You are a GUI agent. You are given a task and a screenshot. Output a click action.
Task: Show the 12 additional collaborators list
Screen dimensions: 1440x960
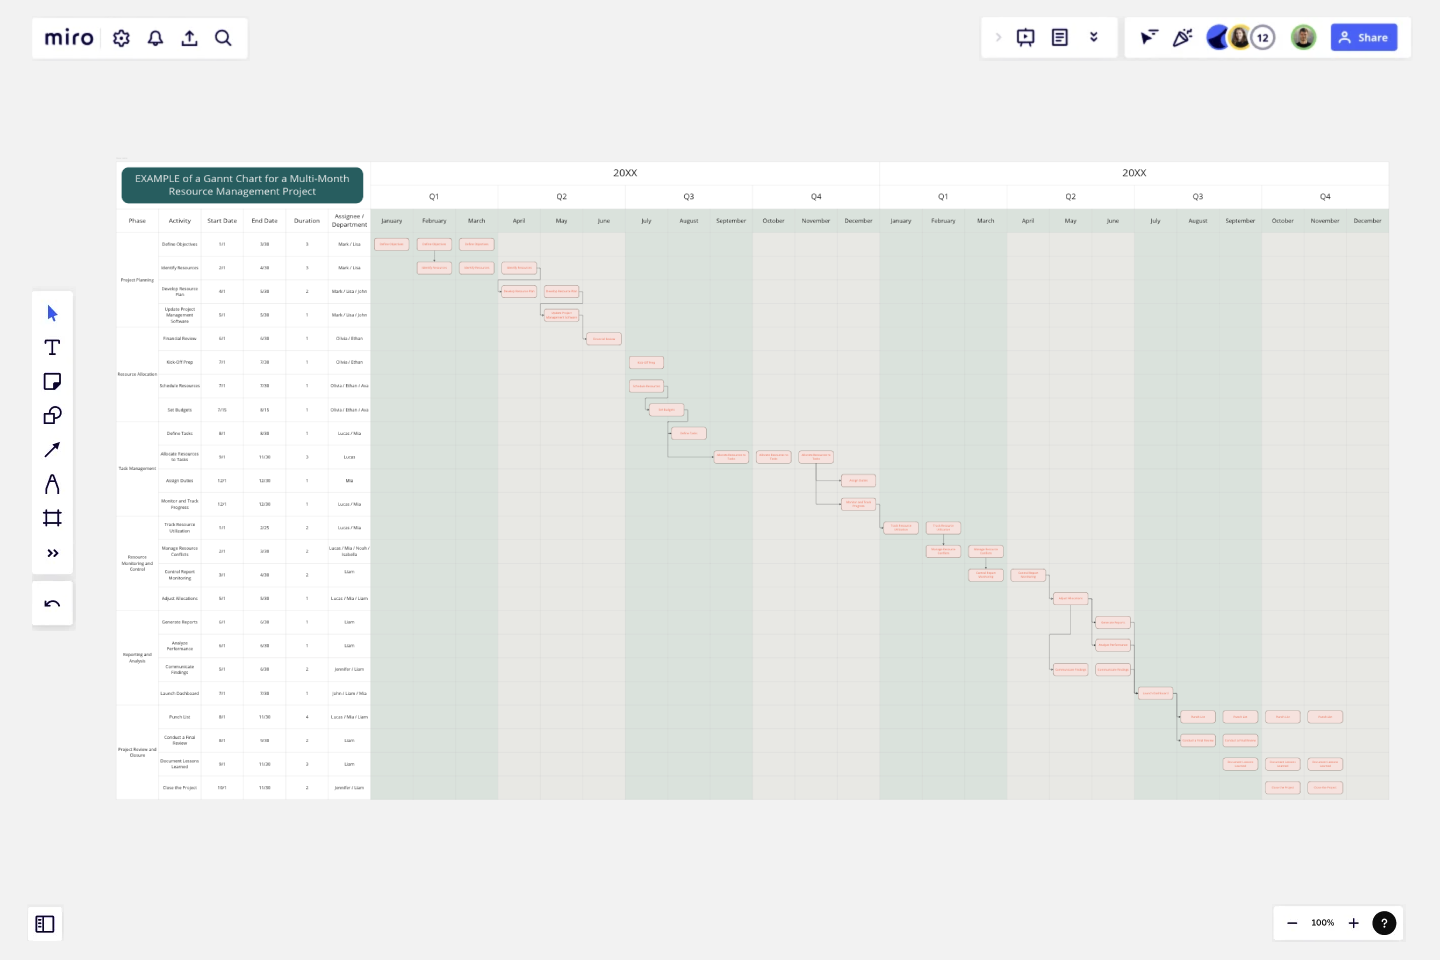coord(1263,37)
